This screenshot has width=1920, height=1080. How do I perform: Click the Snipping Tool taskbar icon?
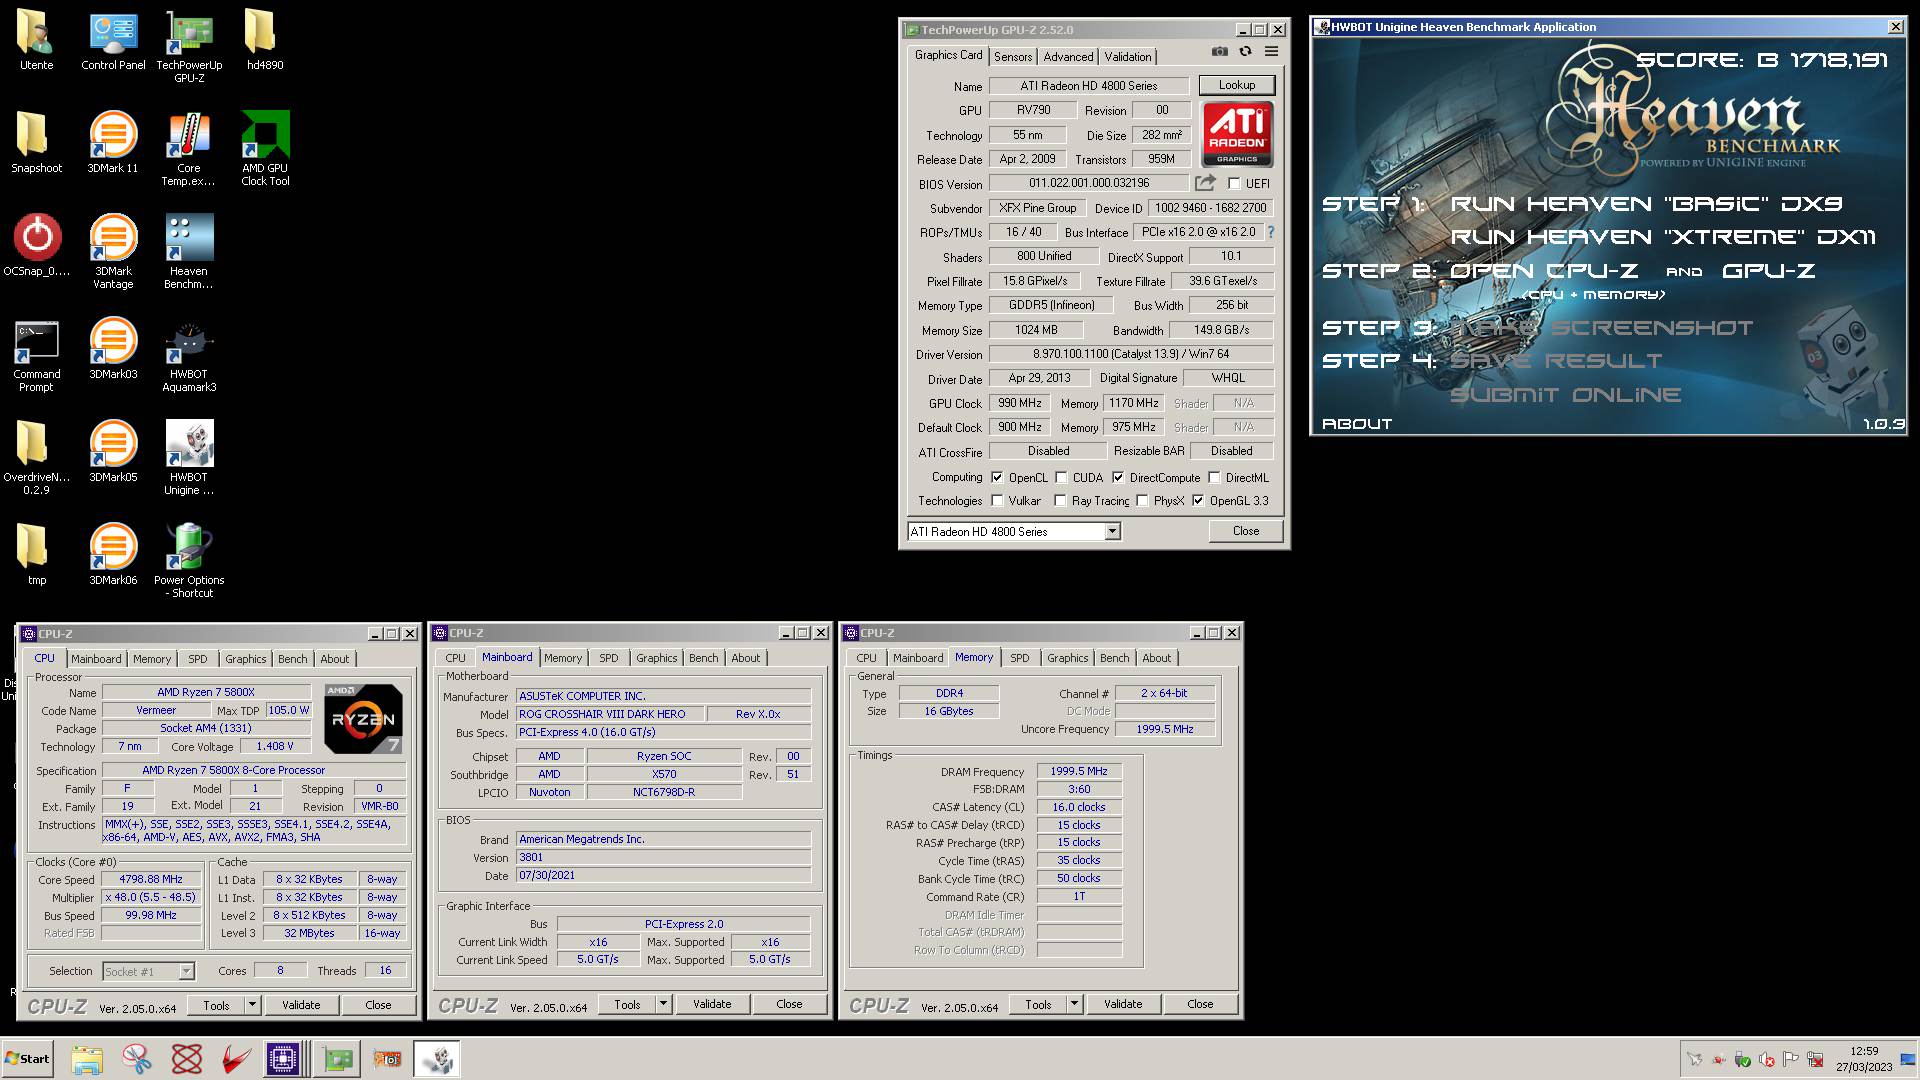pos(137,1059)
